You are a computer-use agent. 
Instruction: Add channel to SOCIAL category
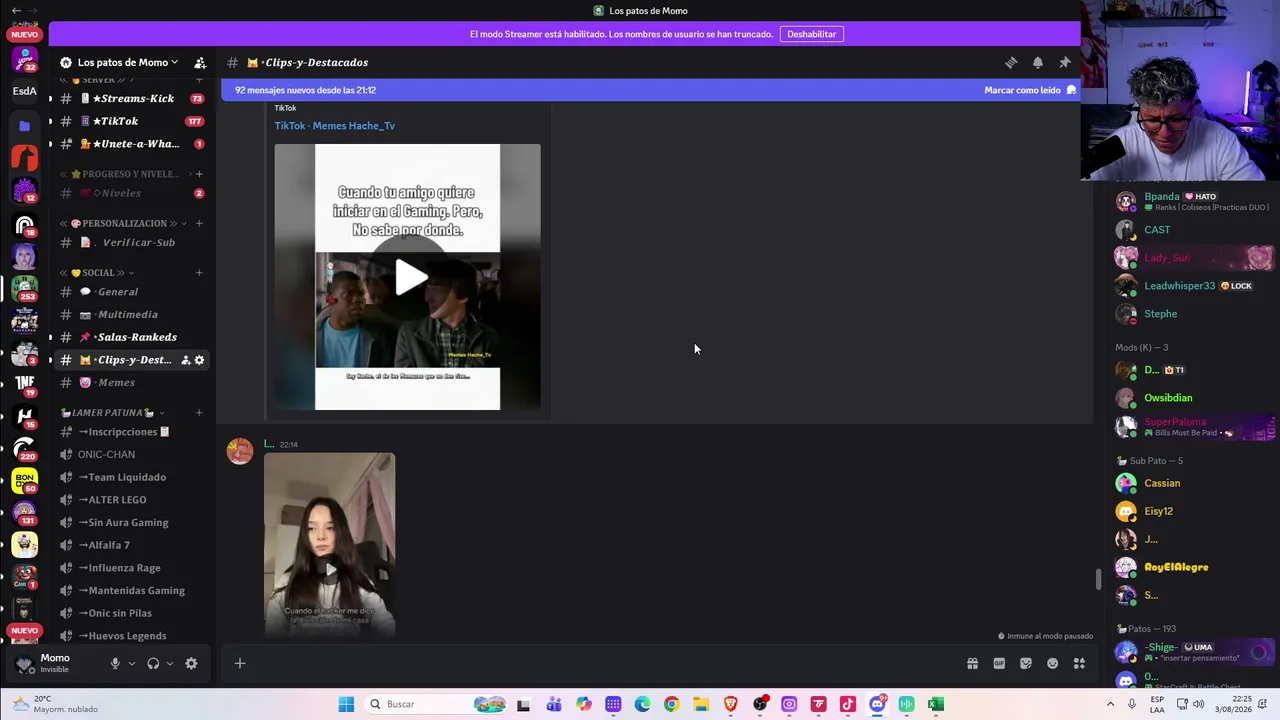[199, 273]
